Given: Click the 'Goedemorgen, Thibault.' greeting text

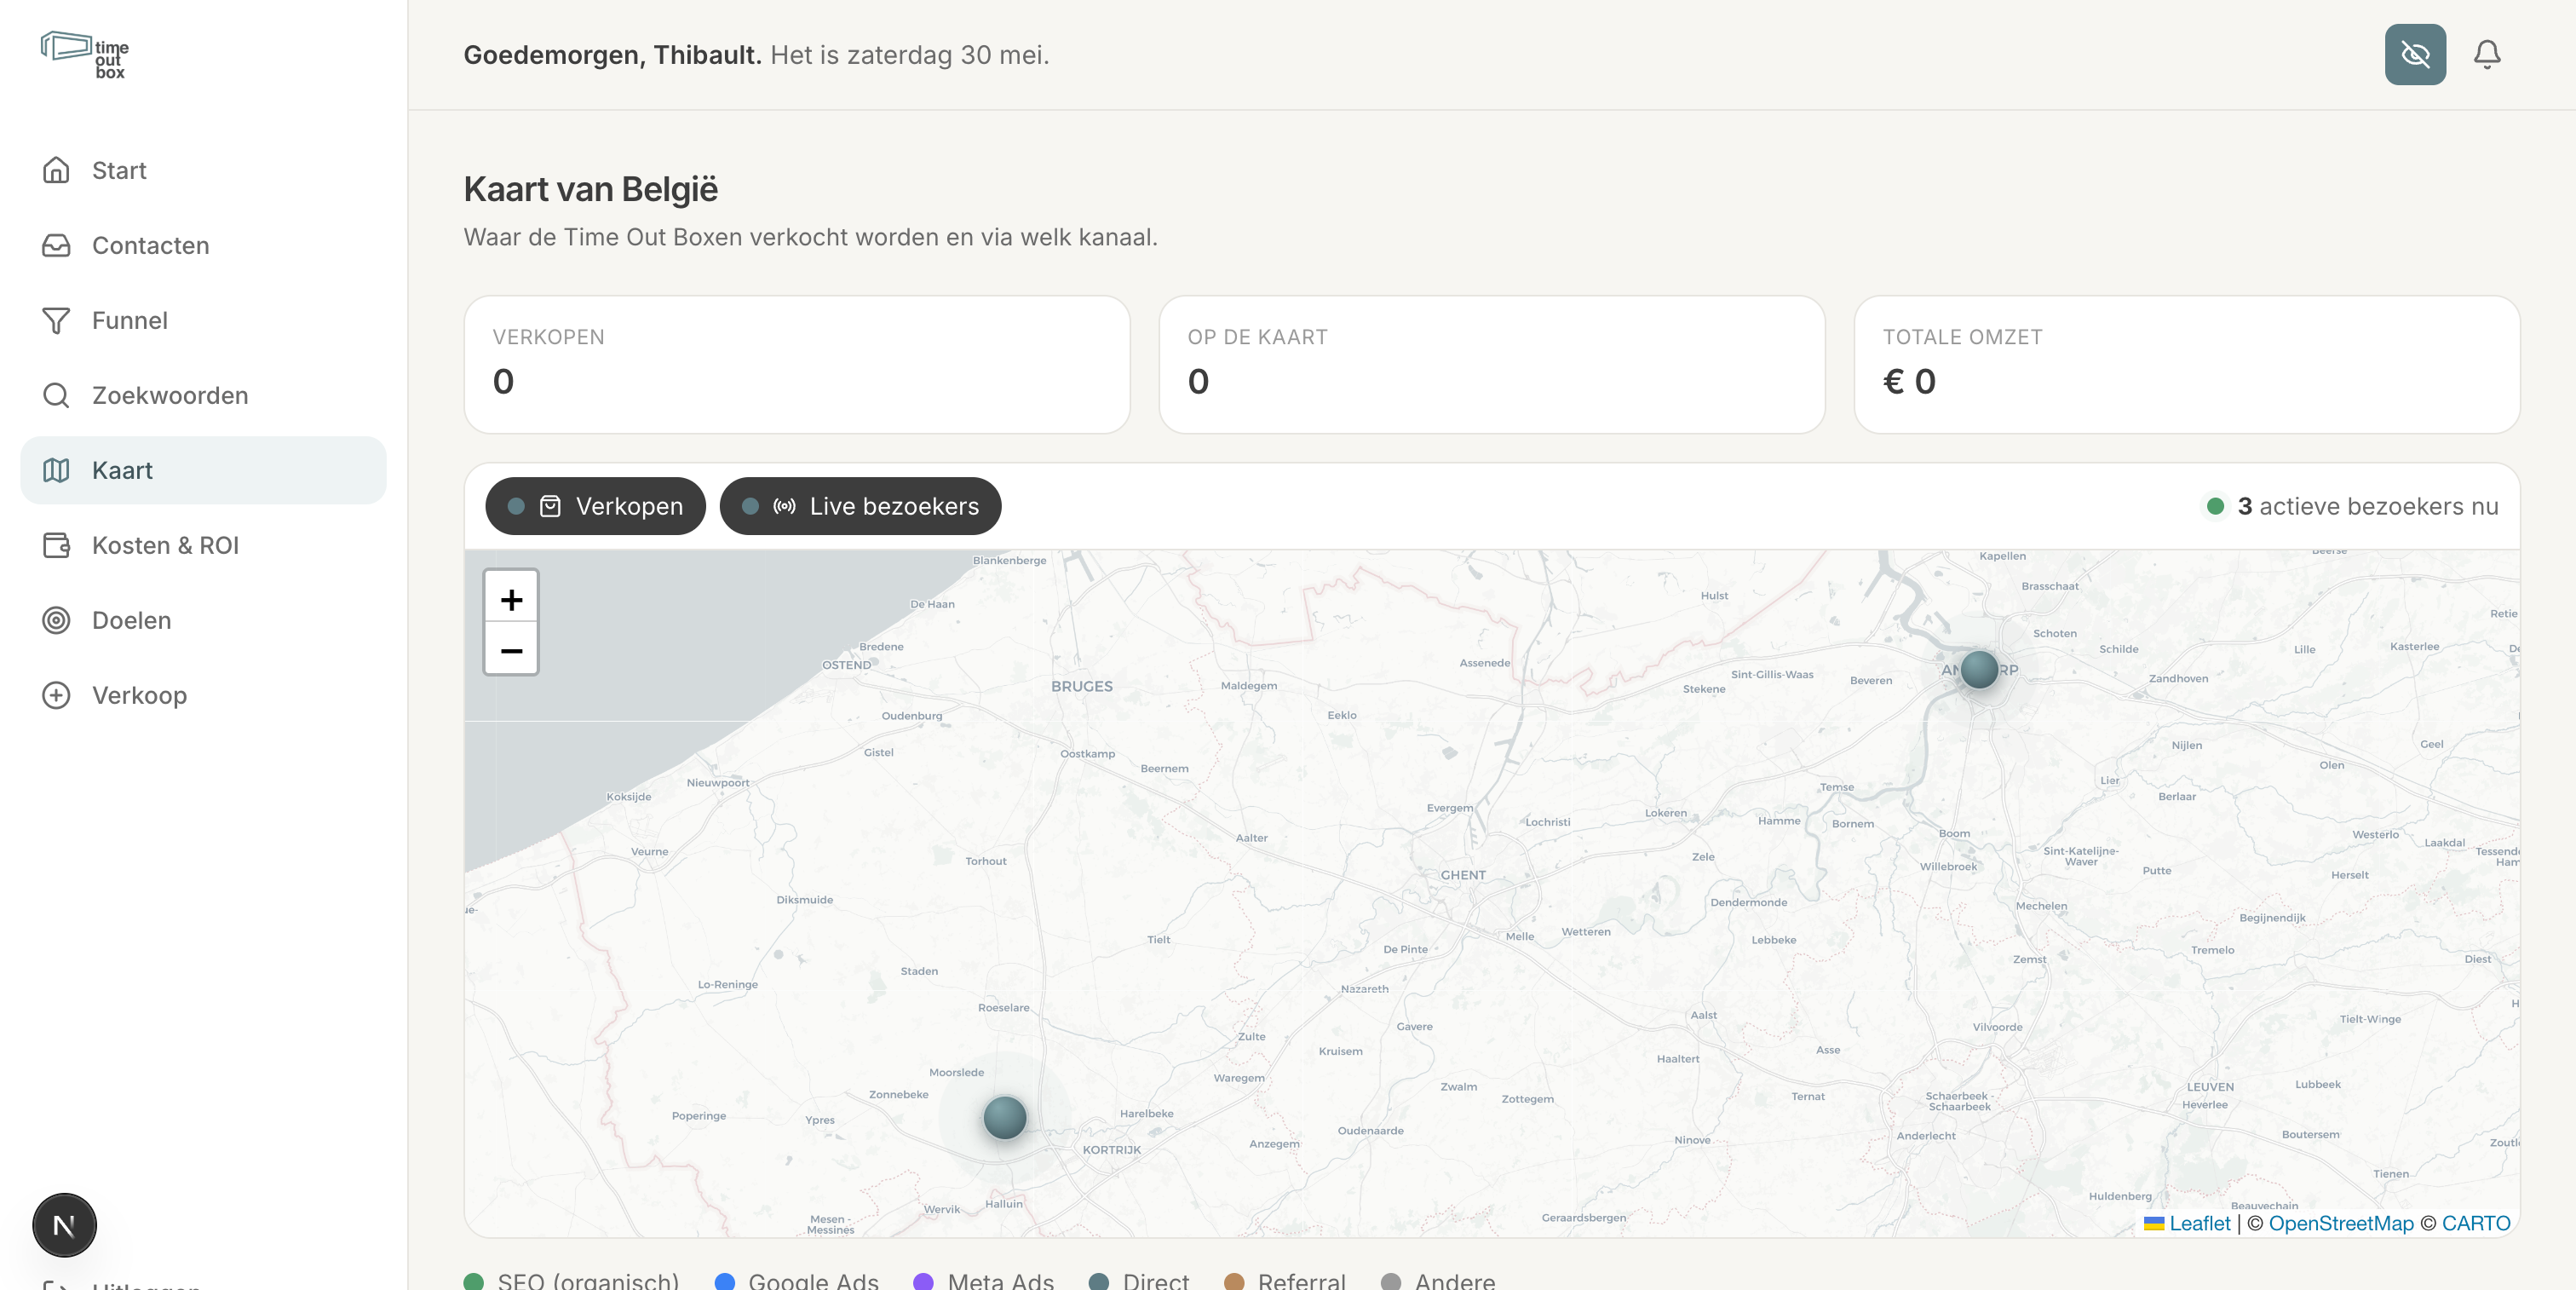Looking at the screenshot, I should click(x=613, y=55).
